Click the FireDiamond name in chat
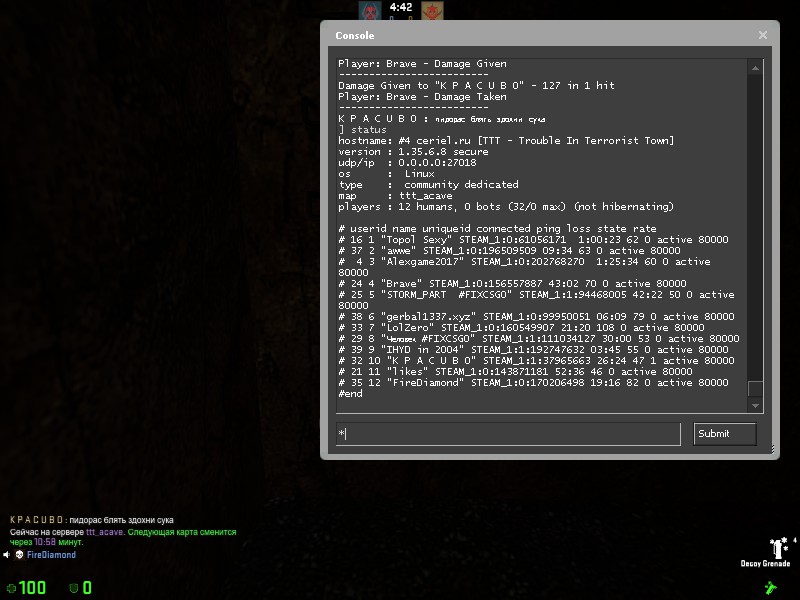The height and width of the screenshot is (600, 800). (51, 555)
